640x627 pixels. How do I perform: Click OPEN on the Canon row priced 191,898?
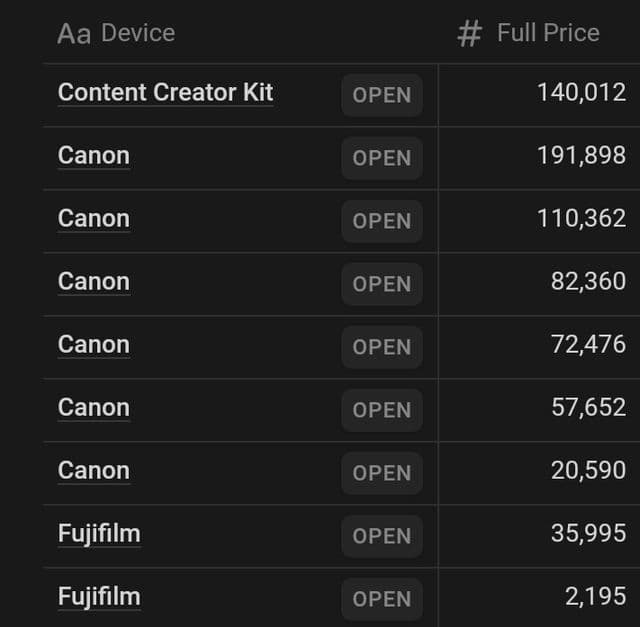(382, 158)
